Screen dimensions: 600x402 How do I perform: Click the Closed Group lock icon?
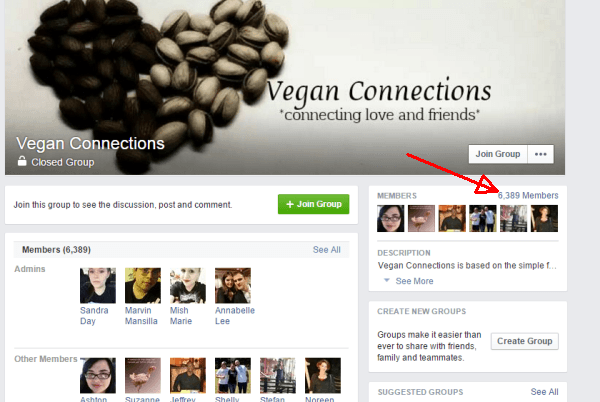(x=22, y=161)
